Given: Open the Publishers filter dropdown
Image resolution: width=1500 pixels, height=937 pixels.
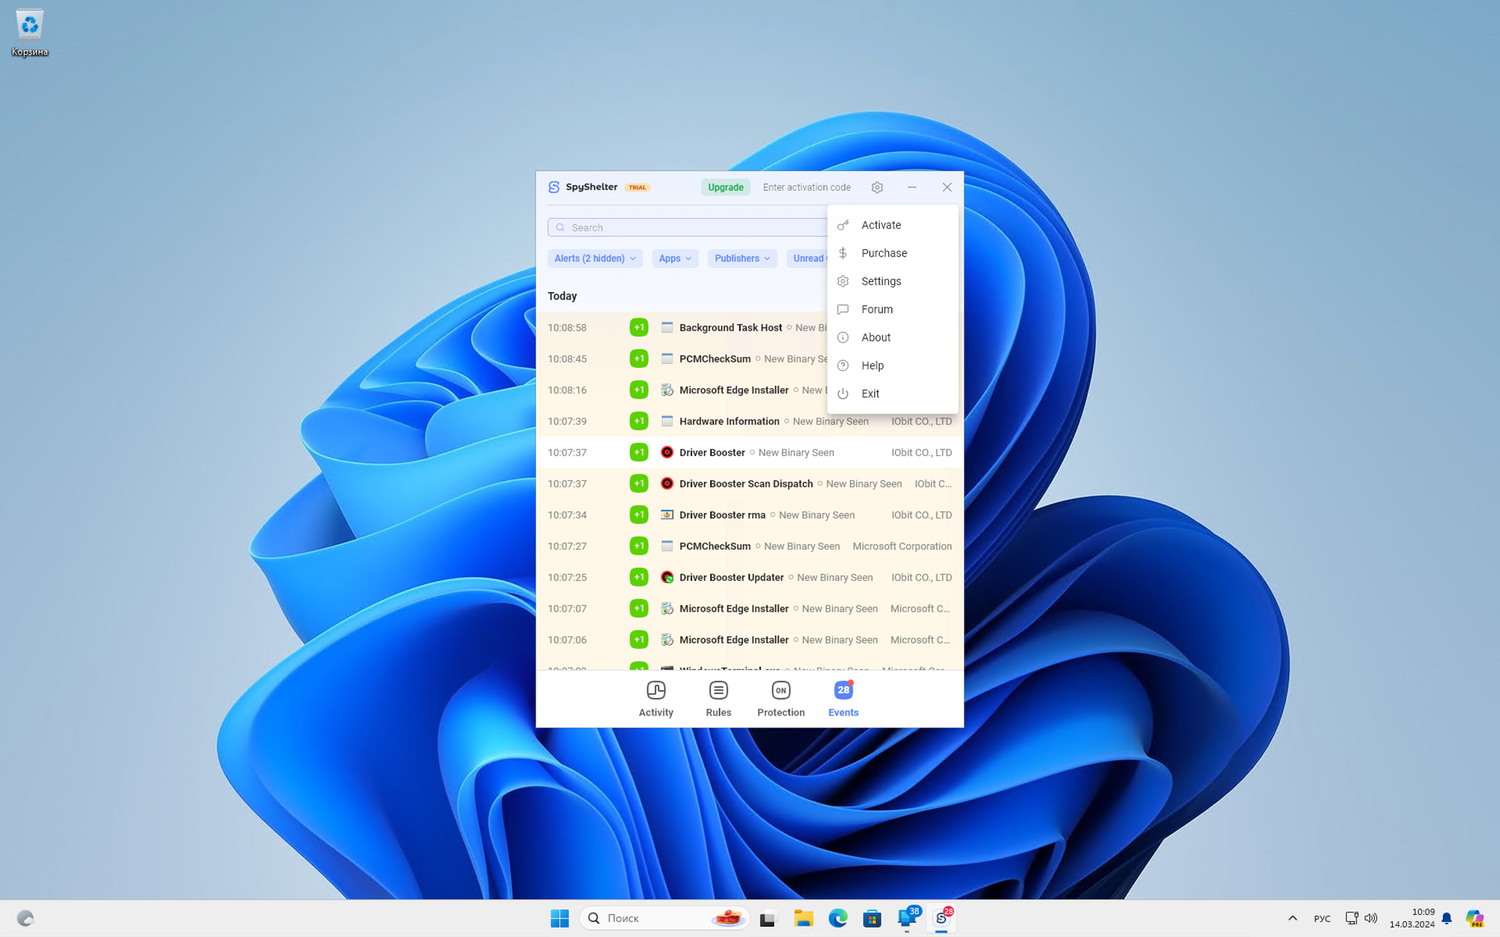Looking at the screenshot, I should pos(743,258).
